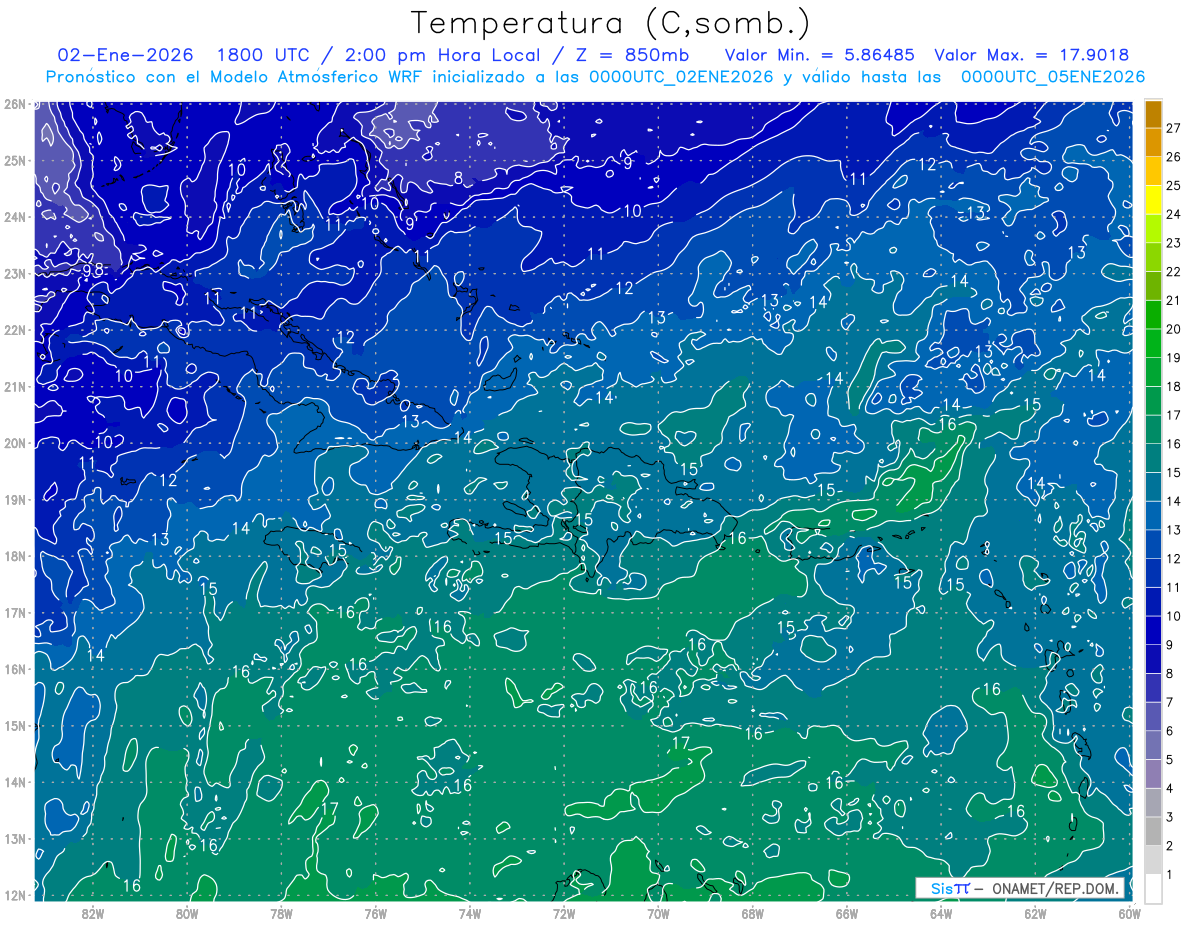This screenshot has height=927, width=1200.
Task: Click the color legend label 27
Action: tap(1173, 127)
